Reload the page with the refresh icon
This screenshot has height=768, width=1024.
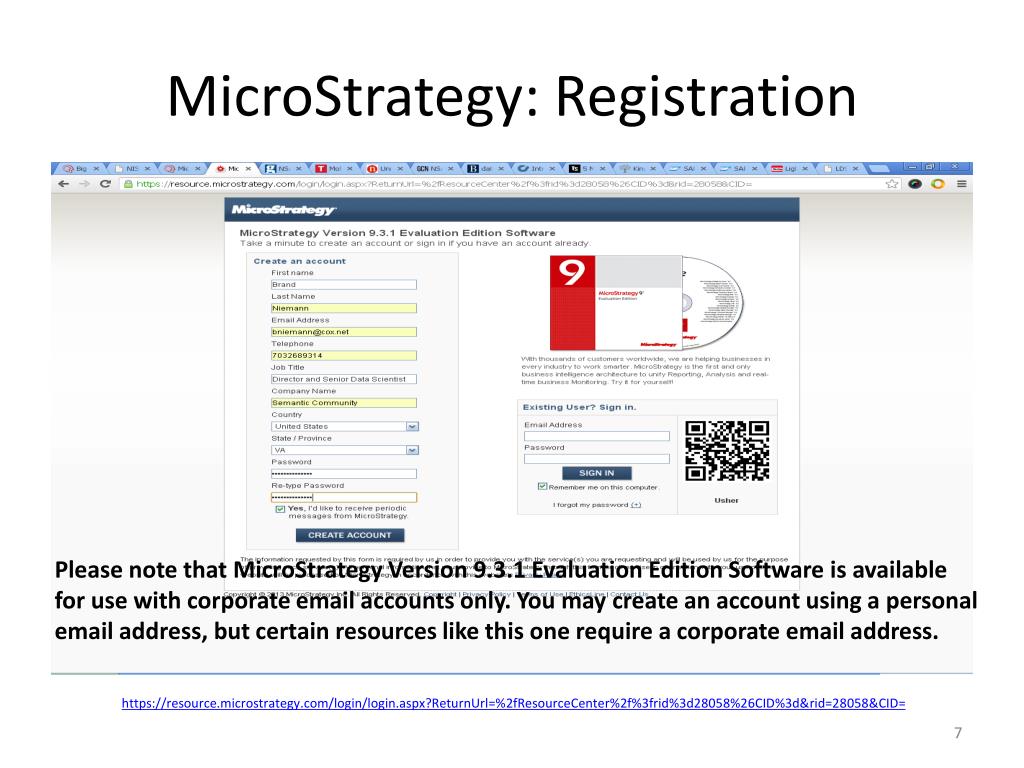[x=105, y=184]
